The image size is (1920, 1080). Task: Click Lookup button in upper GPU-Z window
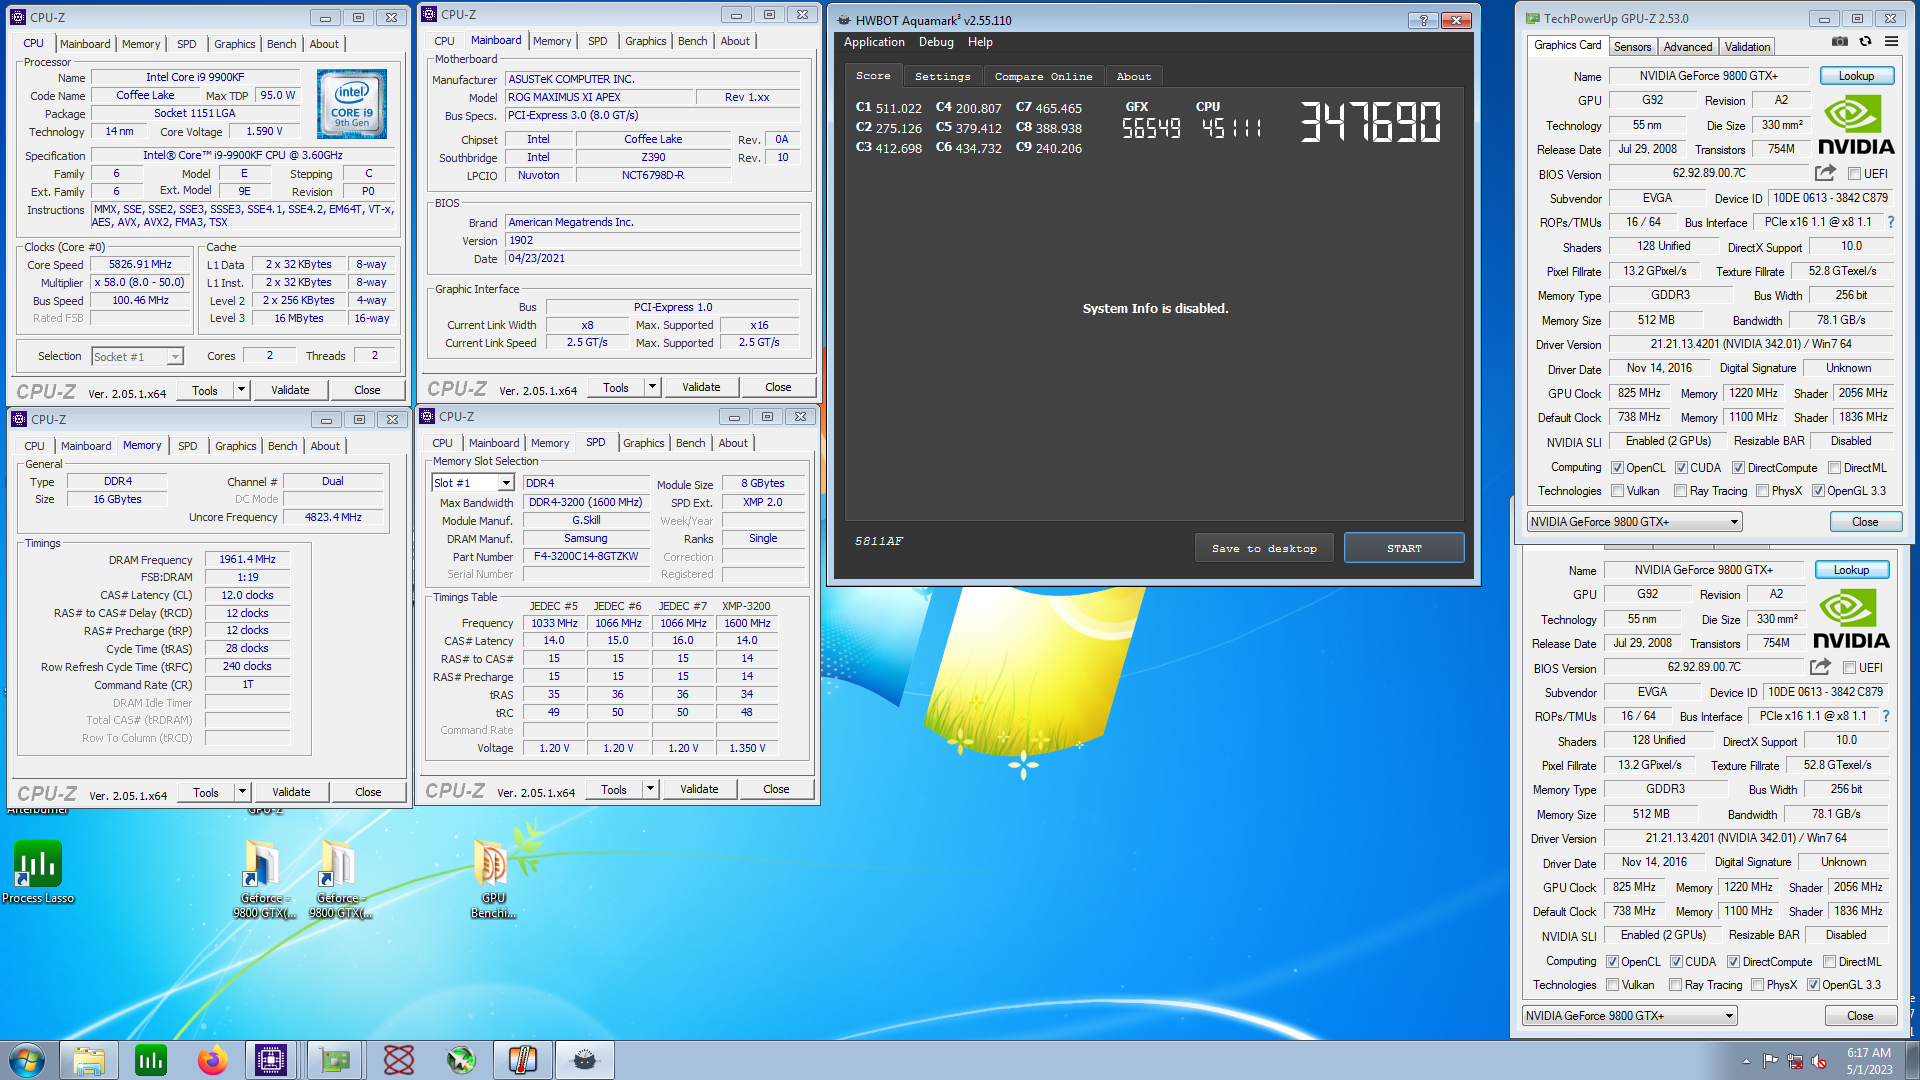click(x=1856, y=76)
